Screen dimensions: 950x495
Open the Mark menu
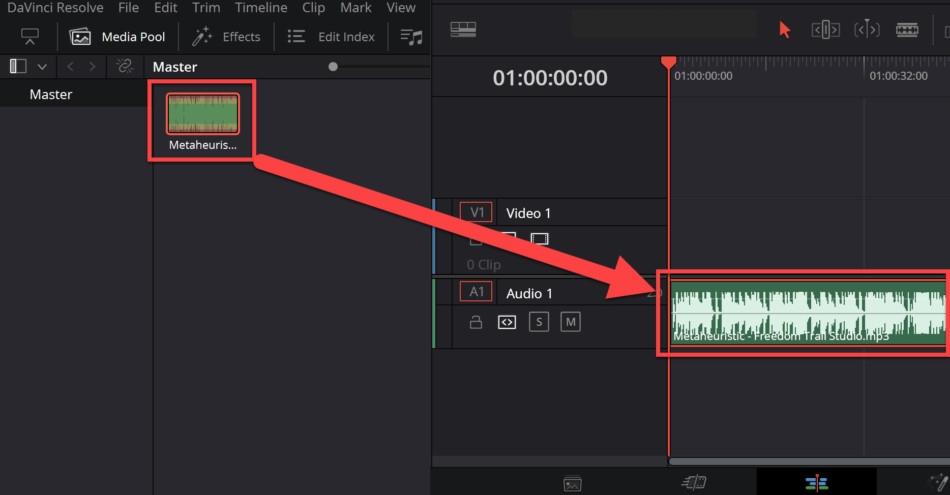pos(356,8)
